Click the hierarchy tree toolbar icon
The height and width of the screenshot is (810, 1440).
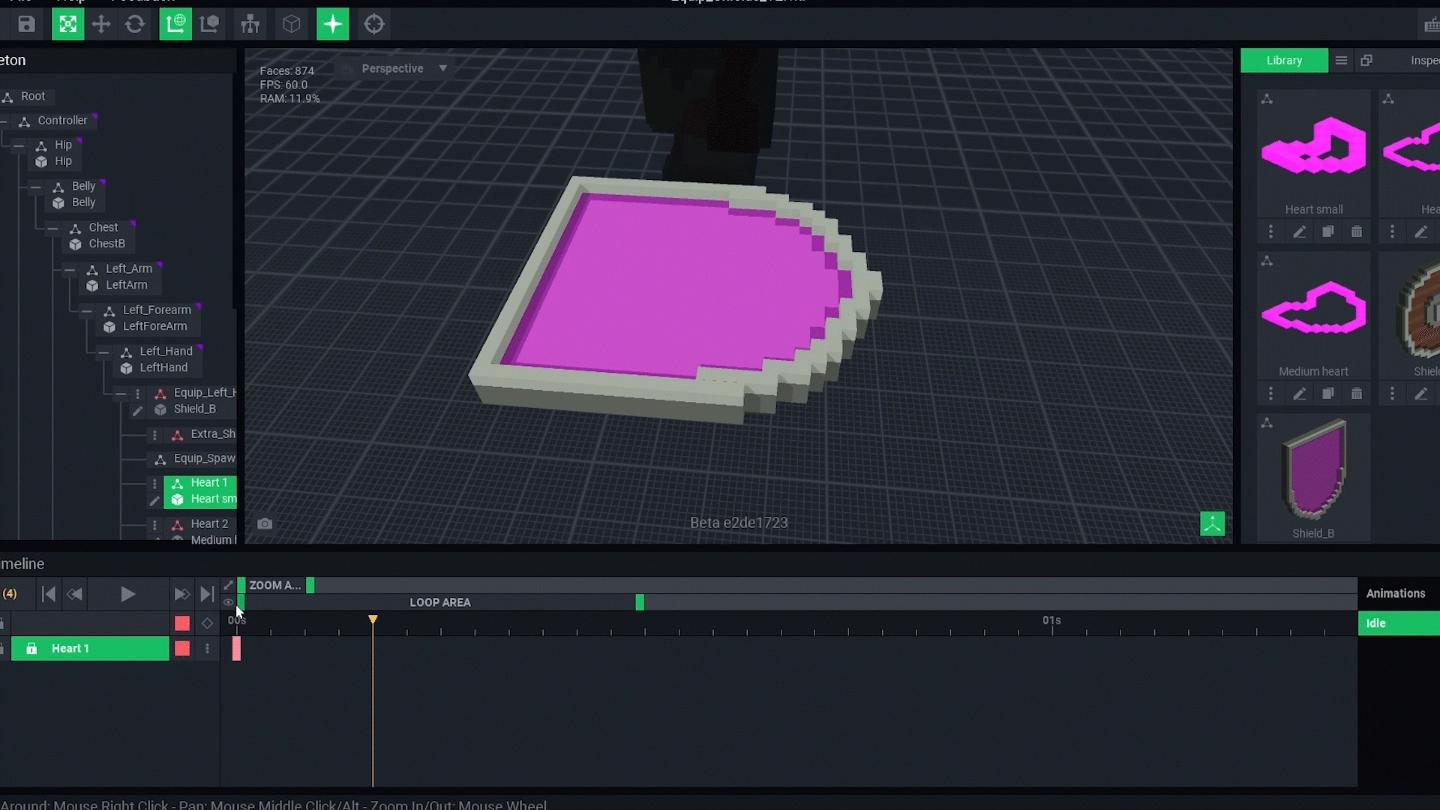pos(250,24)
